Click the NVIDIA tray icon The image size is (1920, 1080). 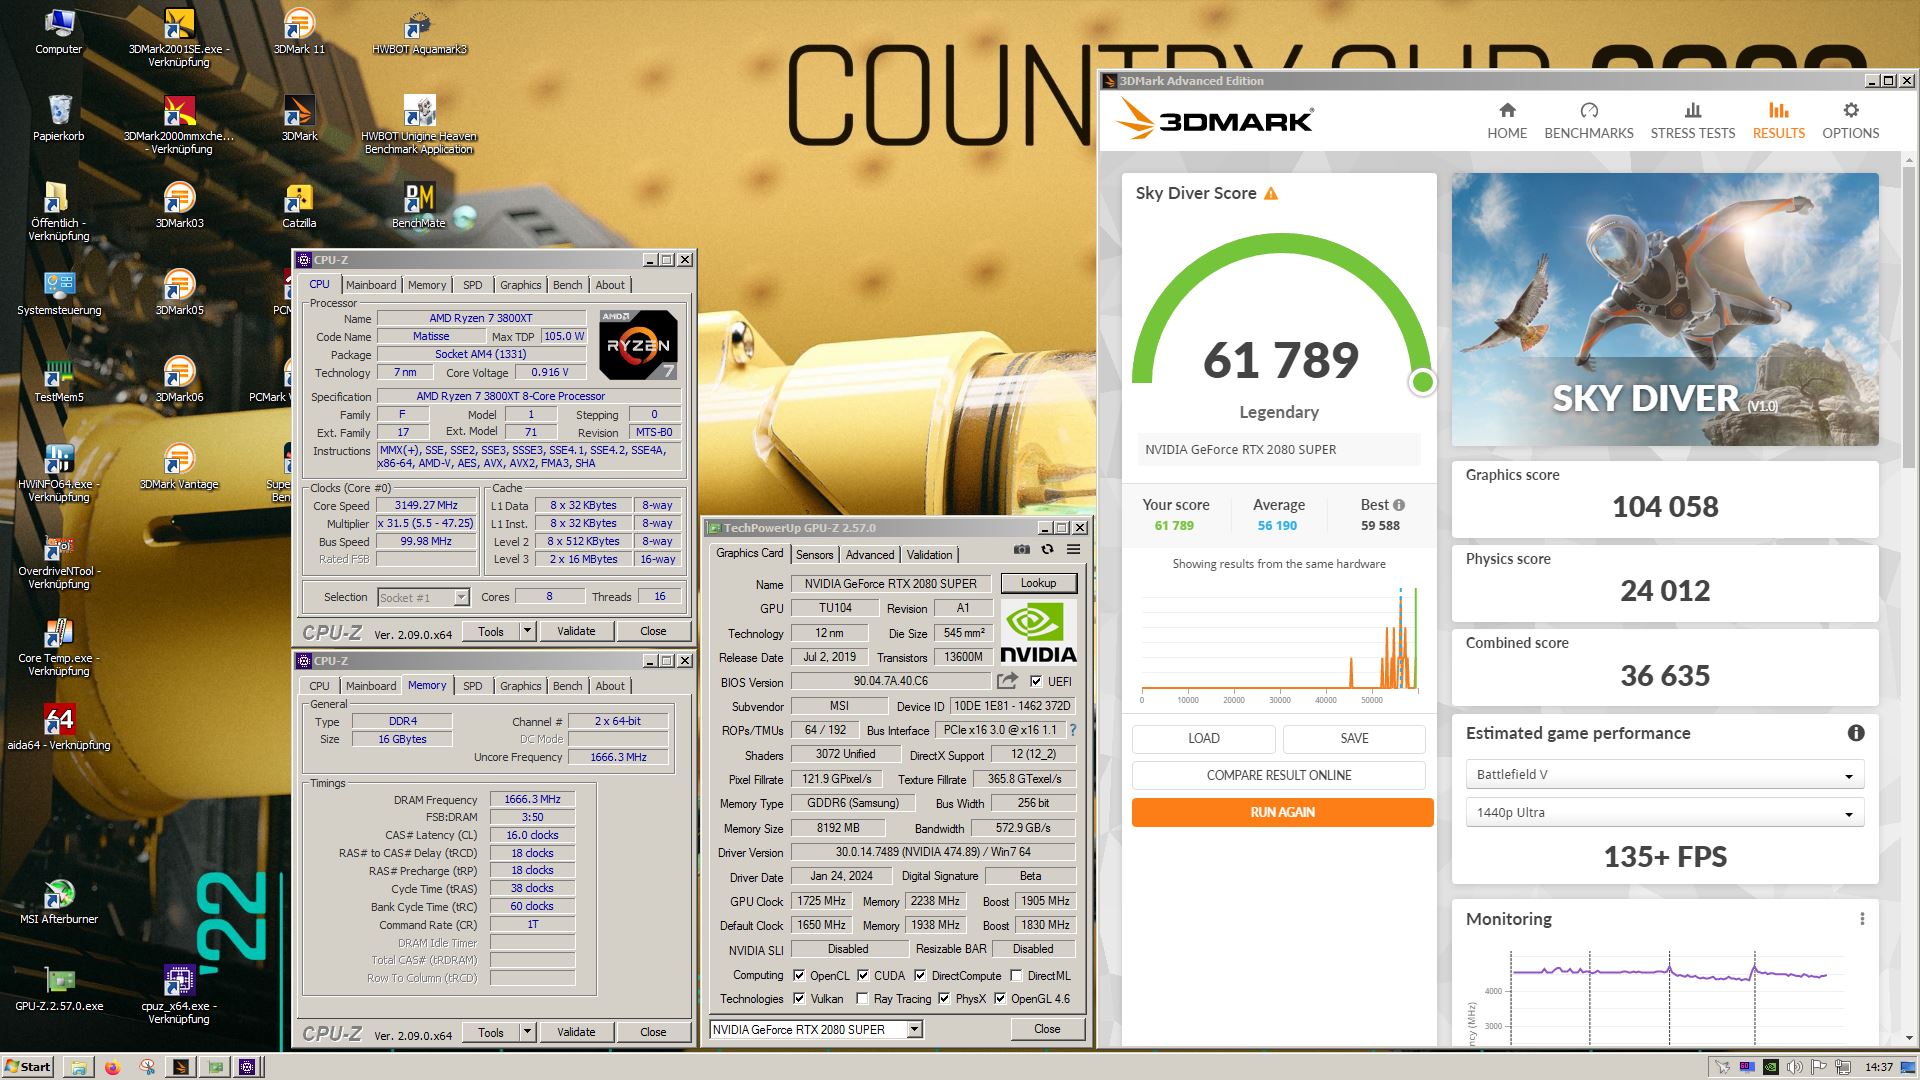click(1770, 1067)
